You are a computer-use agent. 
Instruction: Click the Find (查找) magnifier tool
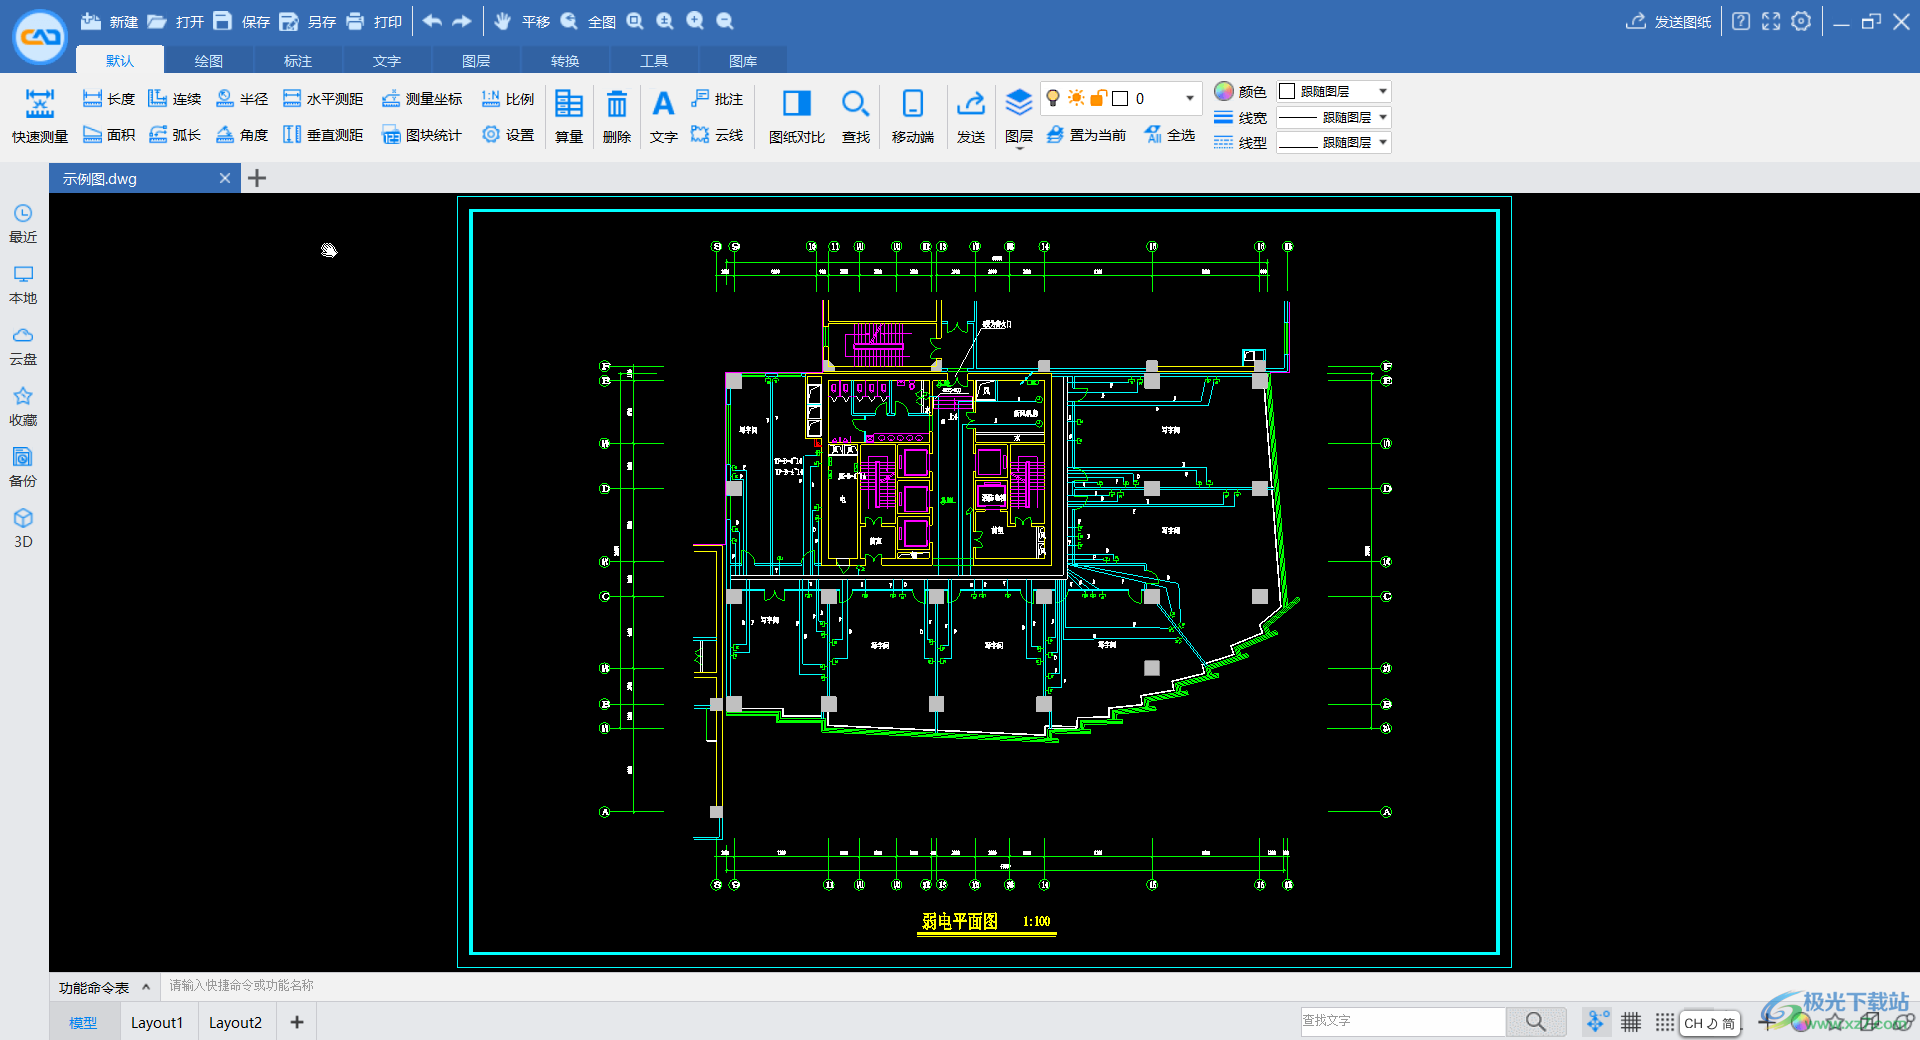pyautogui.click(x=855, y=116)
